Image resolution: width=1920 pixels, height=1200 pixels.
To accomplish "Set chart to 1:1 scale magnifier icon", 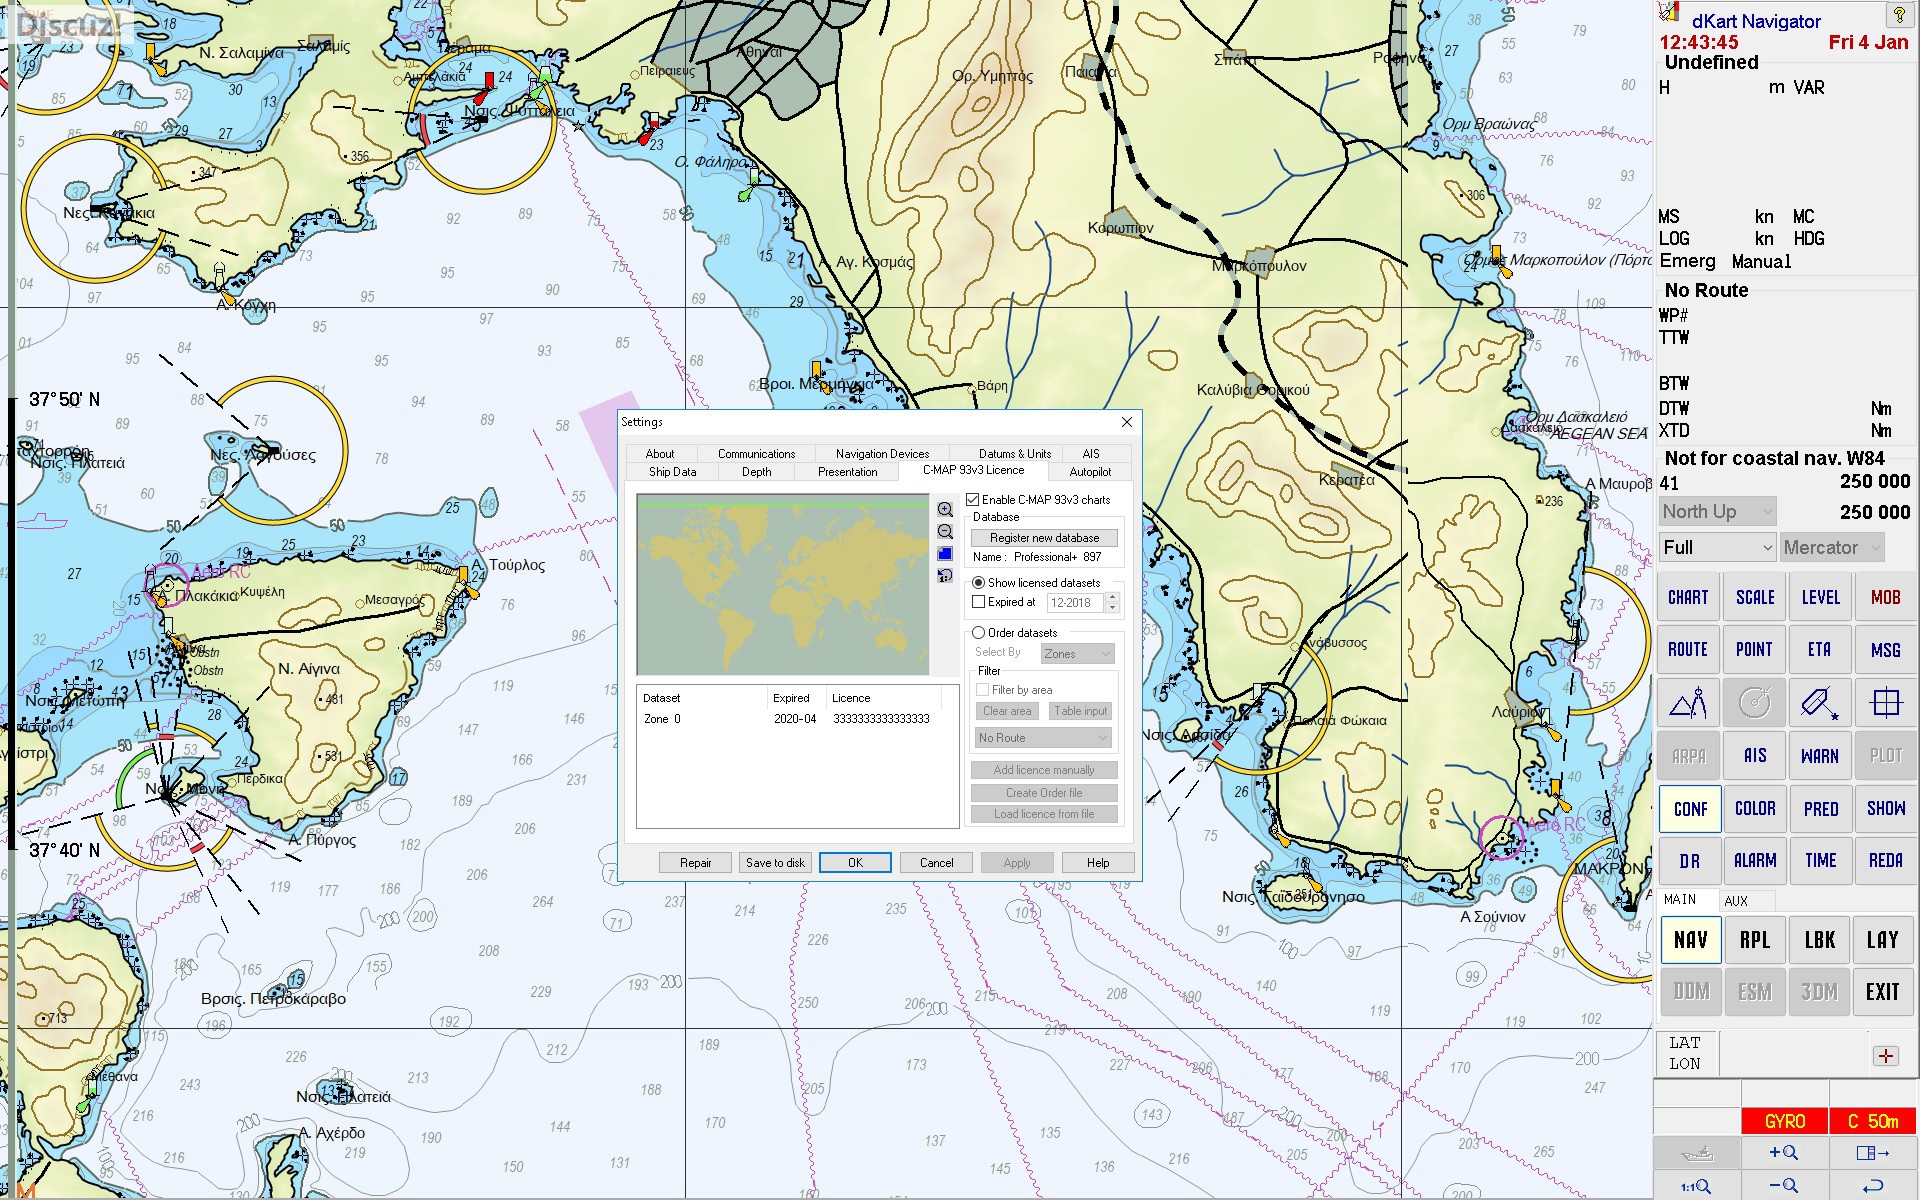I will (1697, 1185).
